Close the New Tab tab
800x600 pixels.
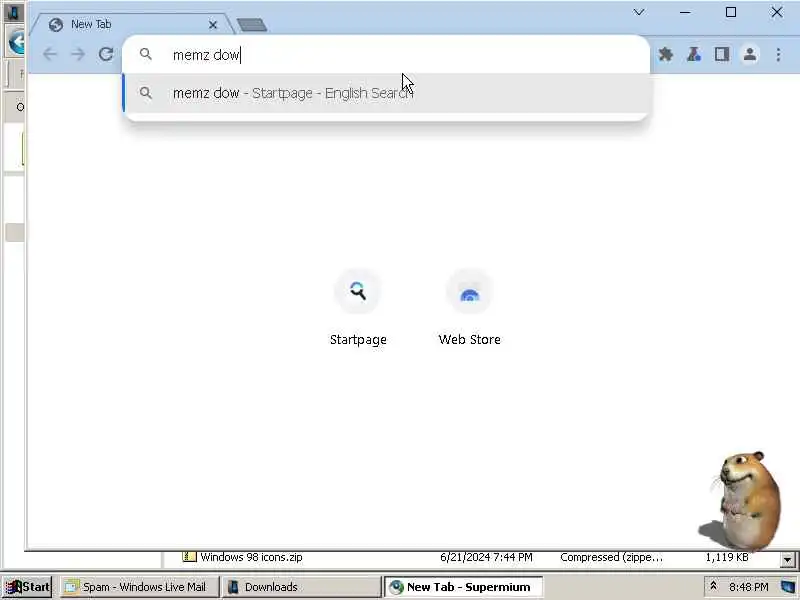pos(213,24)
